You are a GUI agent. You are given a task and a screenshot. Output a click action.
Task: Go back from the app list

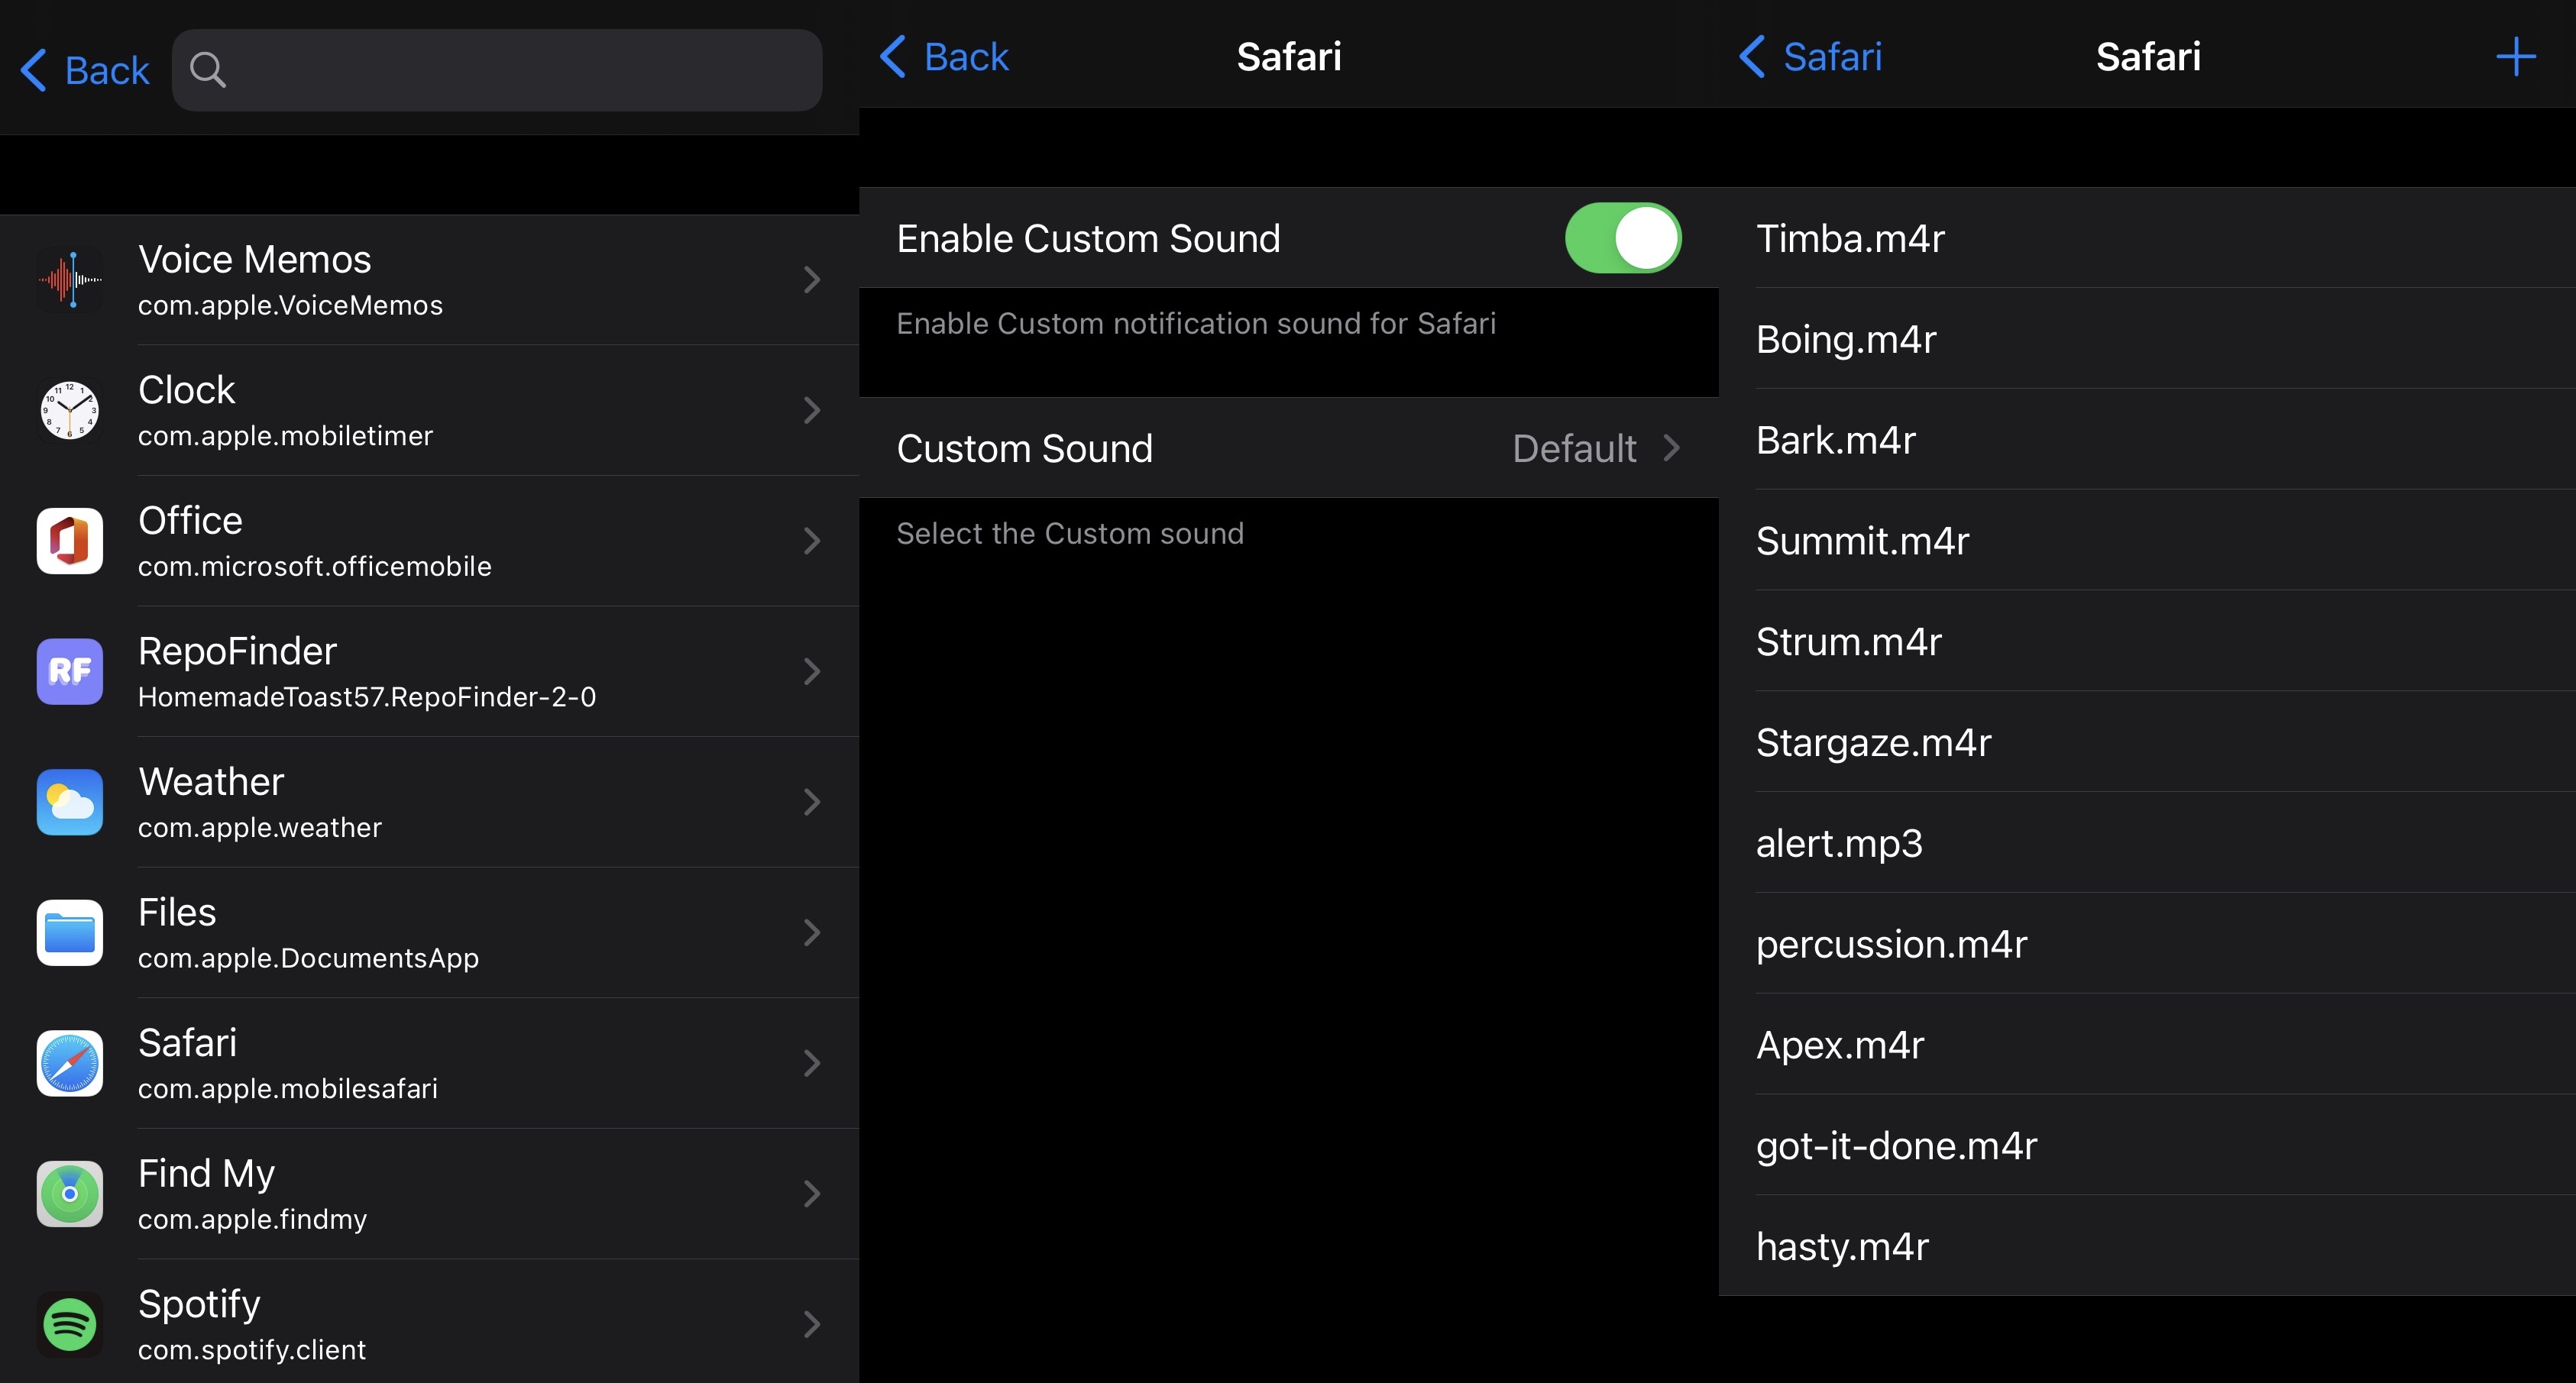[85, 70]
